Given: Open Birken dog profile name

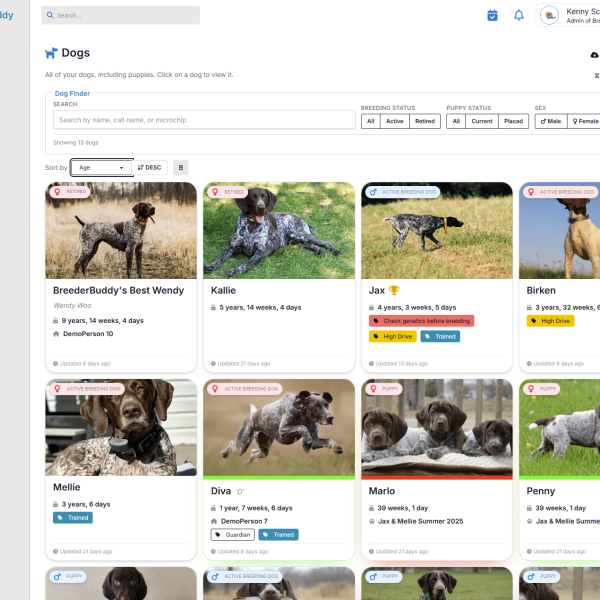Looking at the screenshot, I should tap(541, 290).
